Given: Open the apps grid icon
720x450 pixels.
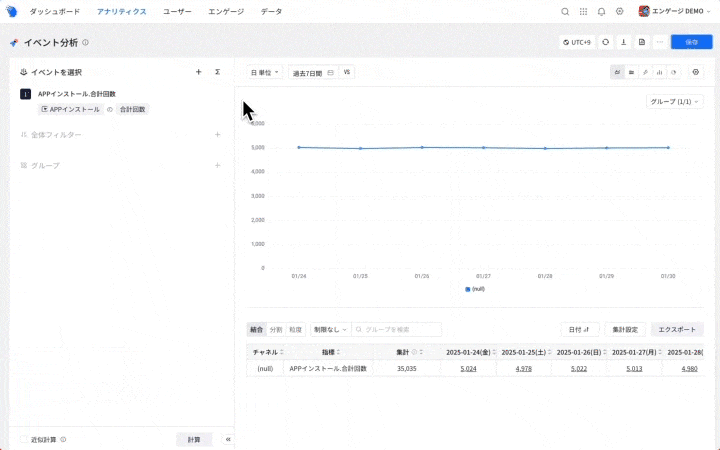Looking at the screenshot, I should [x=583, y=11].
